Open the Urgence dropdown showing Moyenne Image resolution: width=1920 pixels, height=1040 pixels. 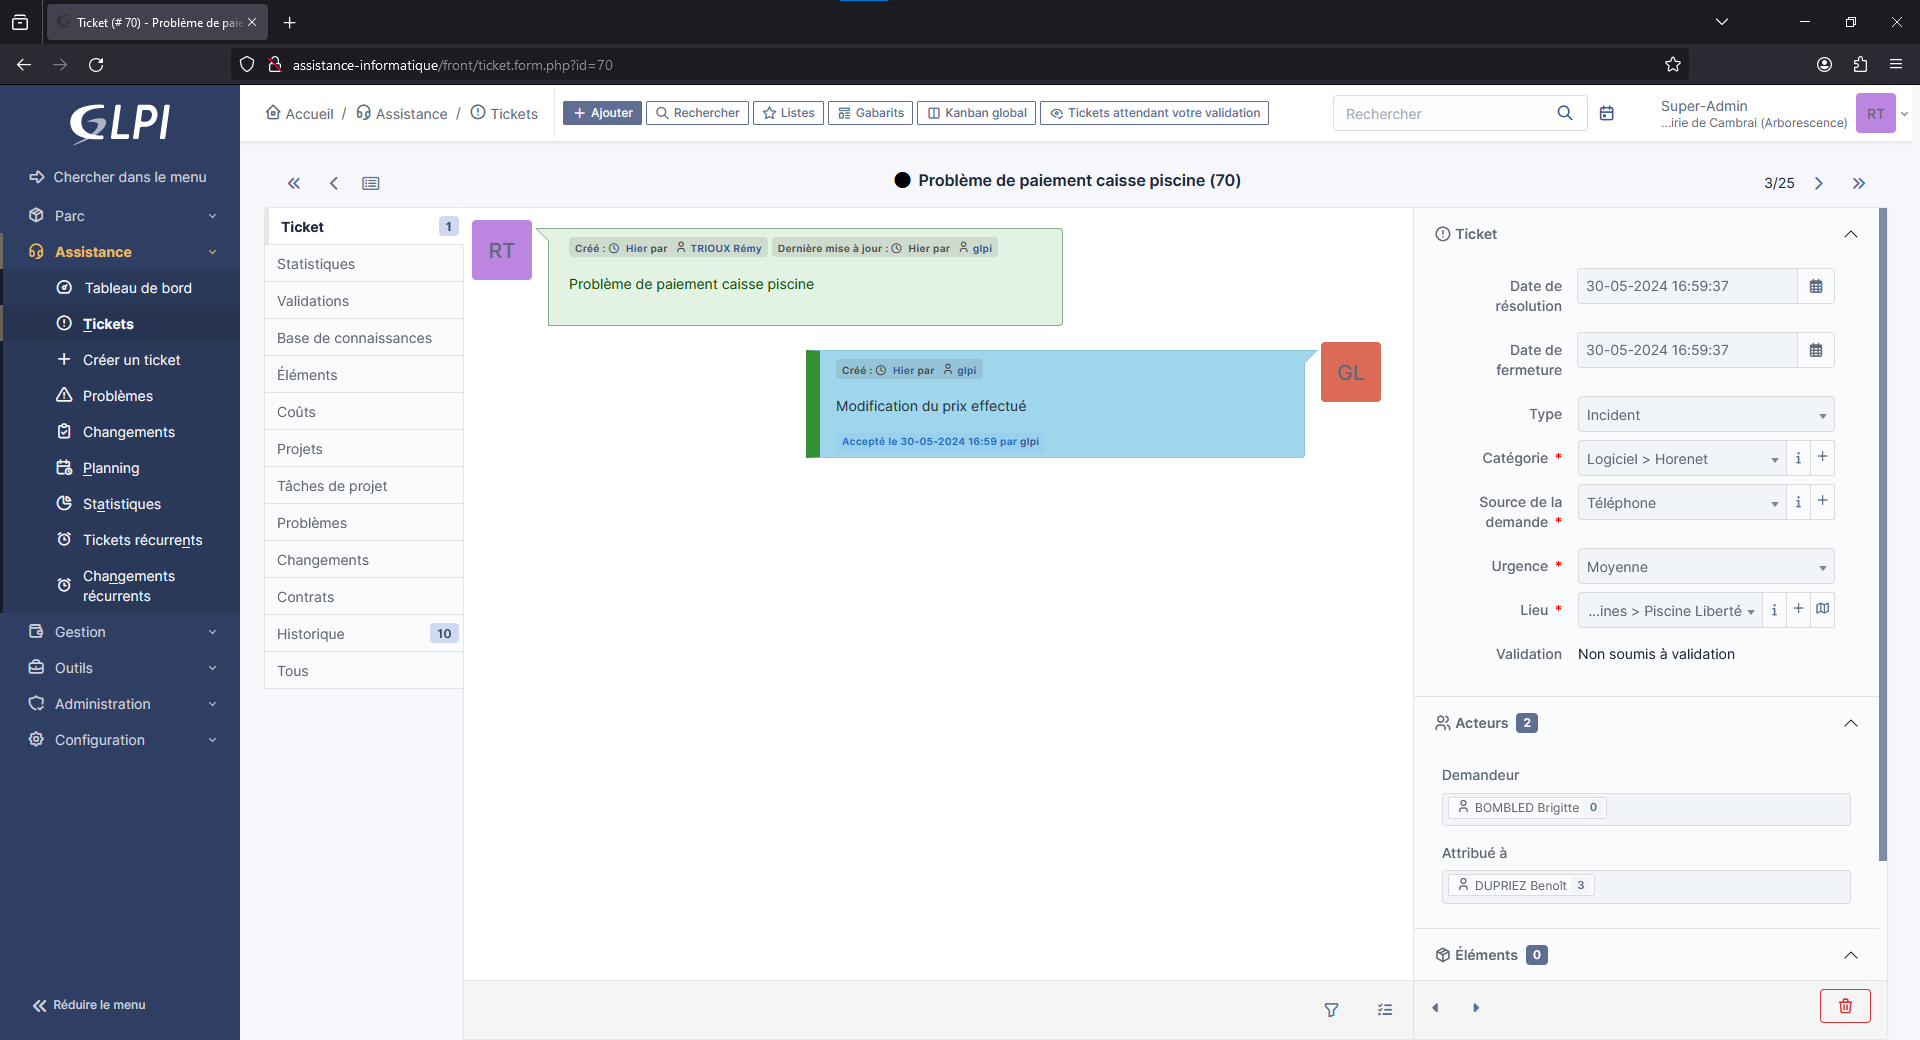[x=1705, y=567]
